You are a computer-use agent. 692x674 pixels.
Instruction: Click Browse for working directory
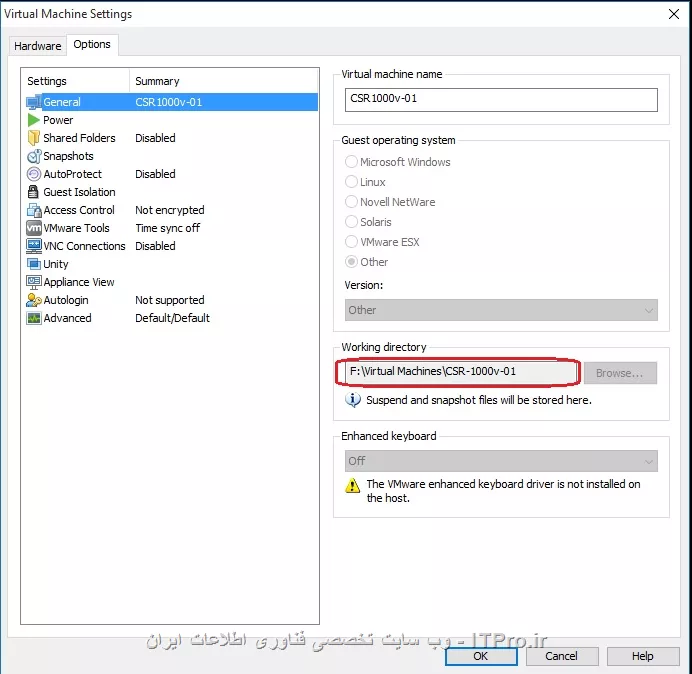(620, 373)
